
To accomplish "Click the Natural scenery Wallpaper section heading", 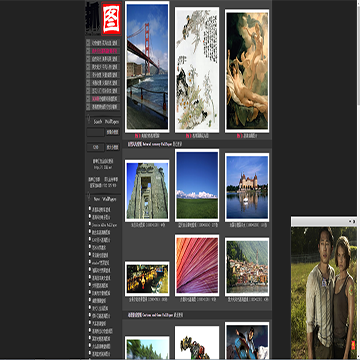I will [155, 144].
